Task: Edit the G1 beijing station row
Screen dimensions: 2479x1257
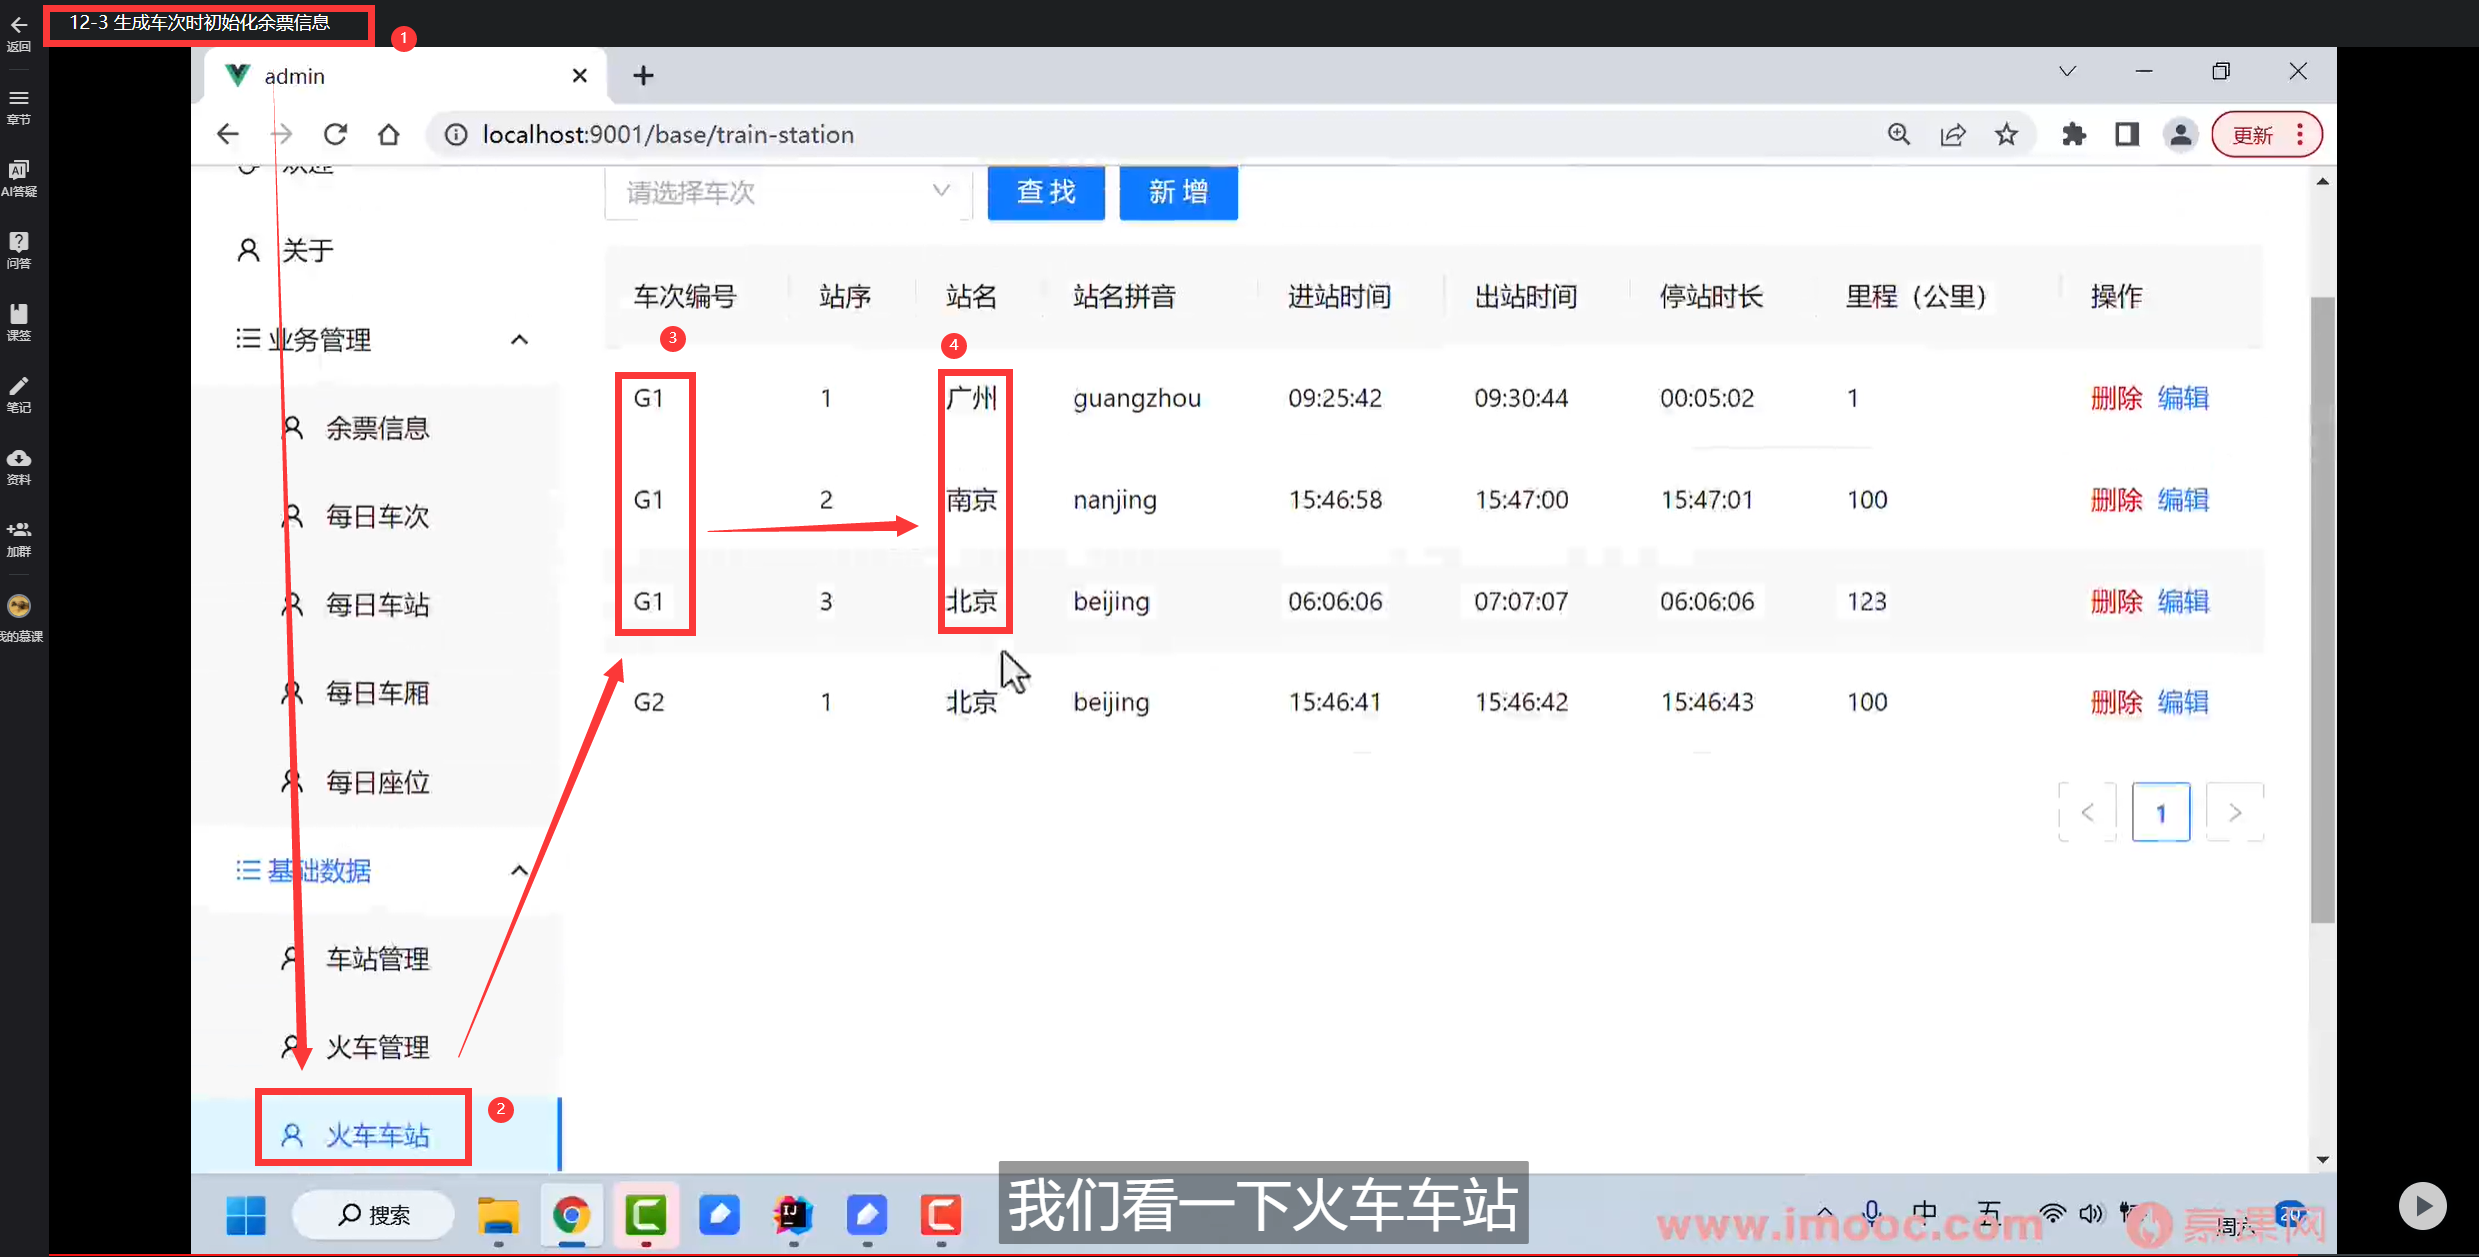Action: coord(2183,601)
